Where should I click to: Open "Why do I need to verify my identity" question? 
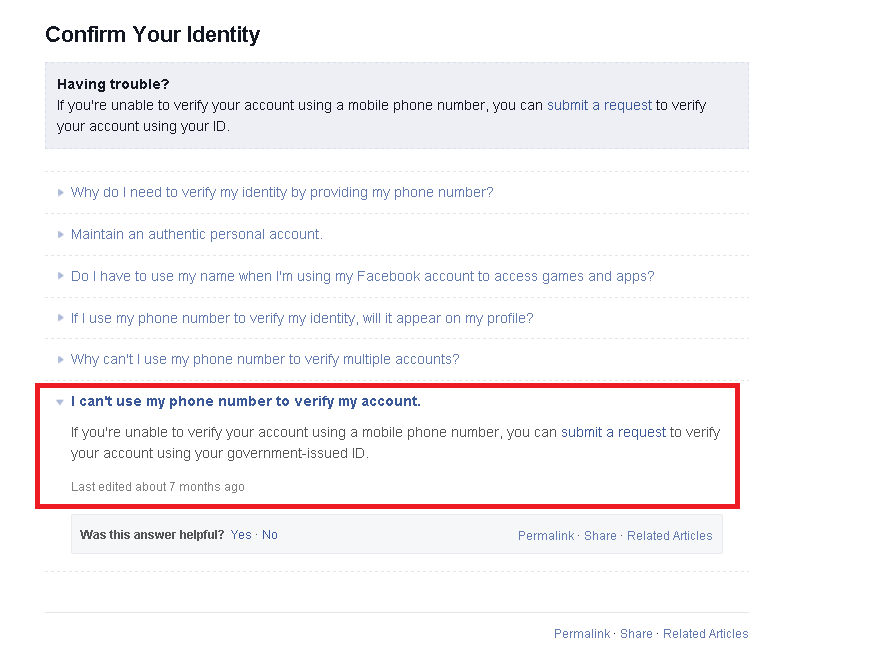(282, 192)
